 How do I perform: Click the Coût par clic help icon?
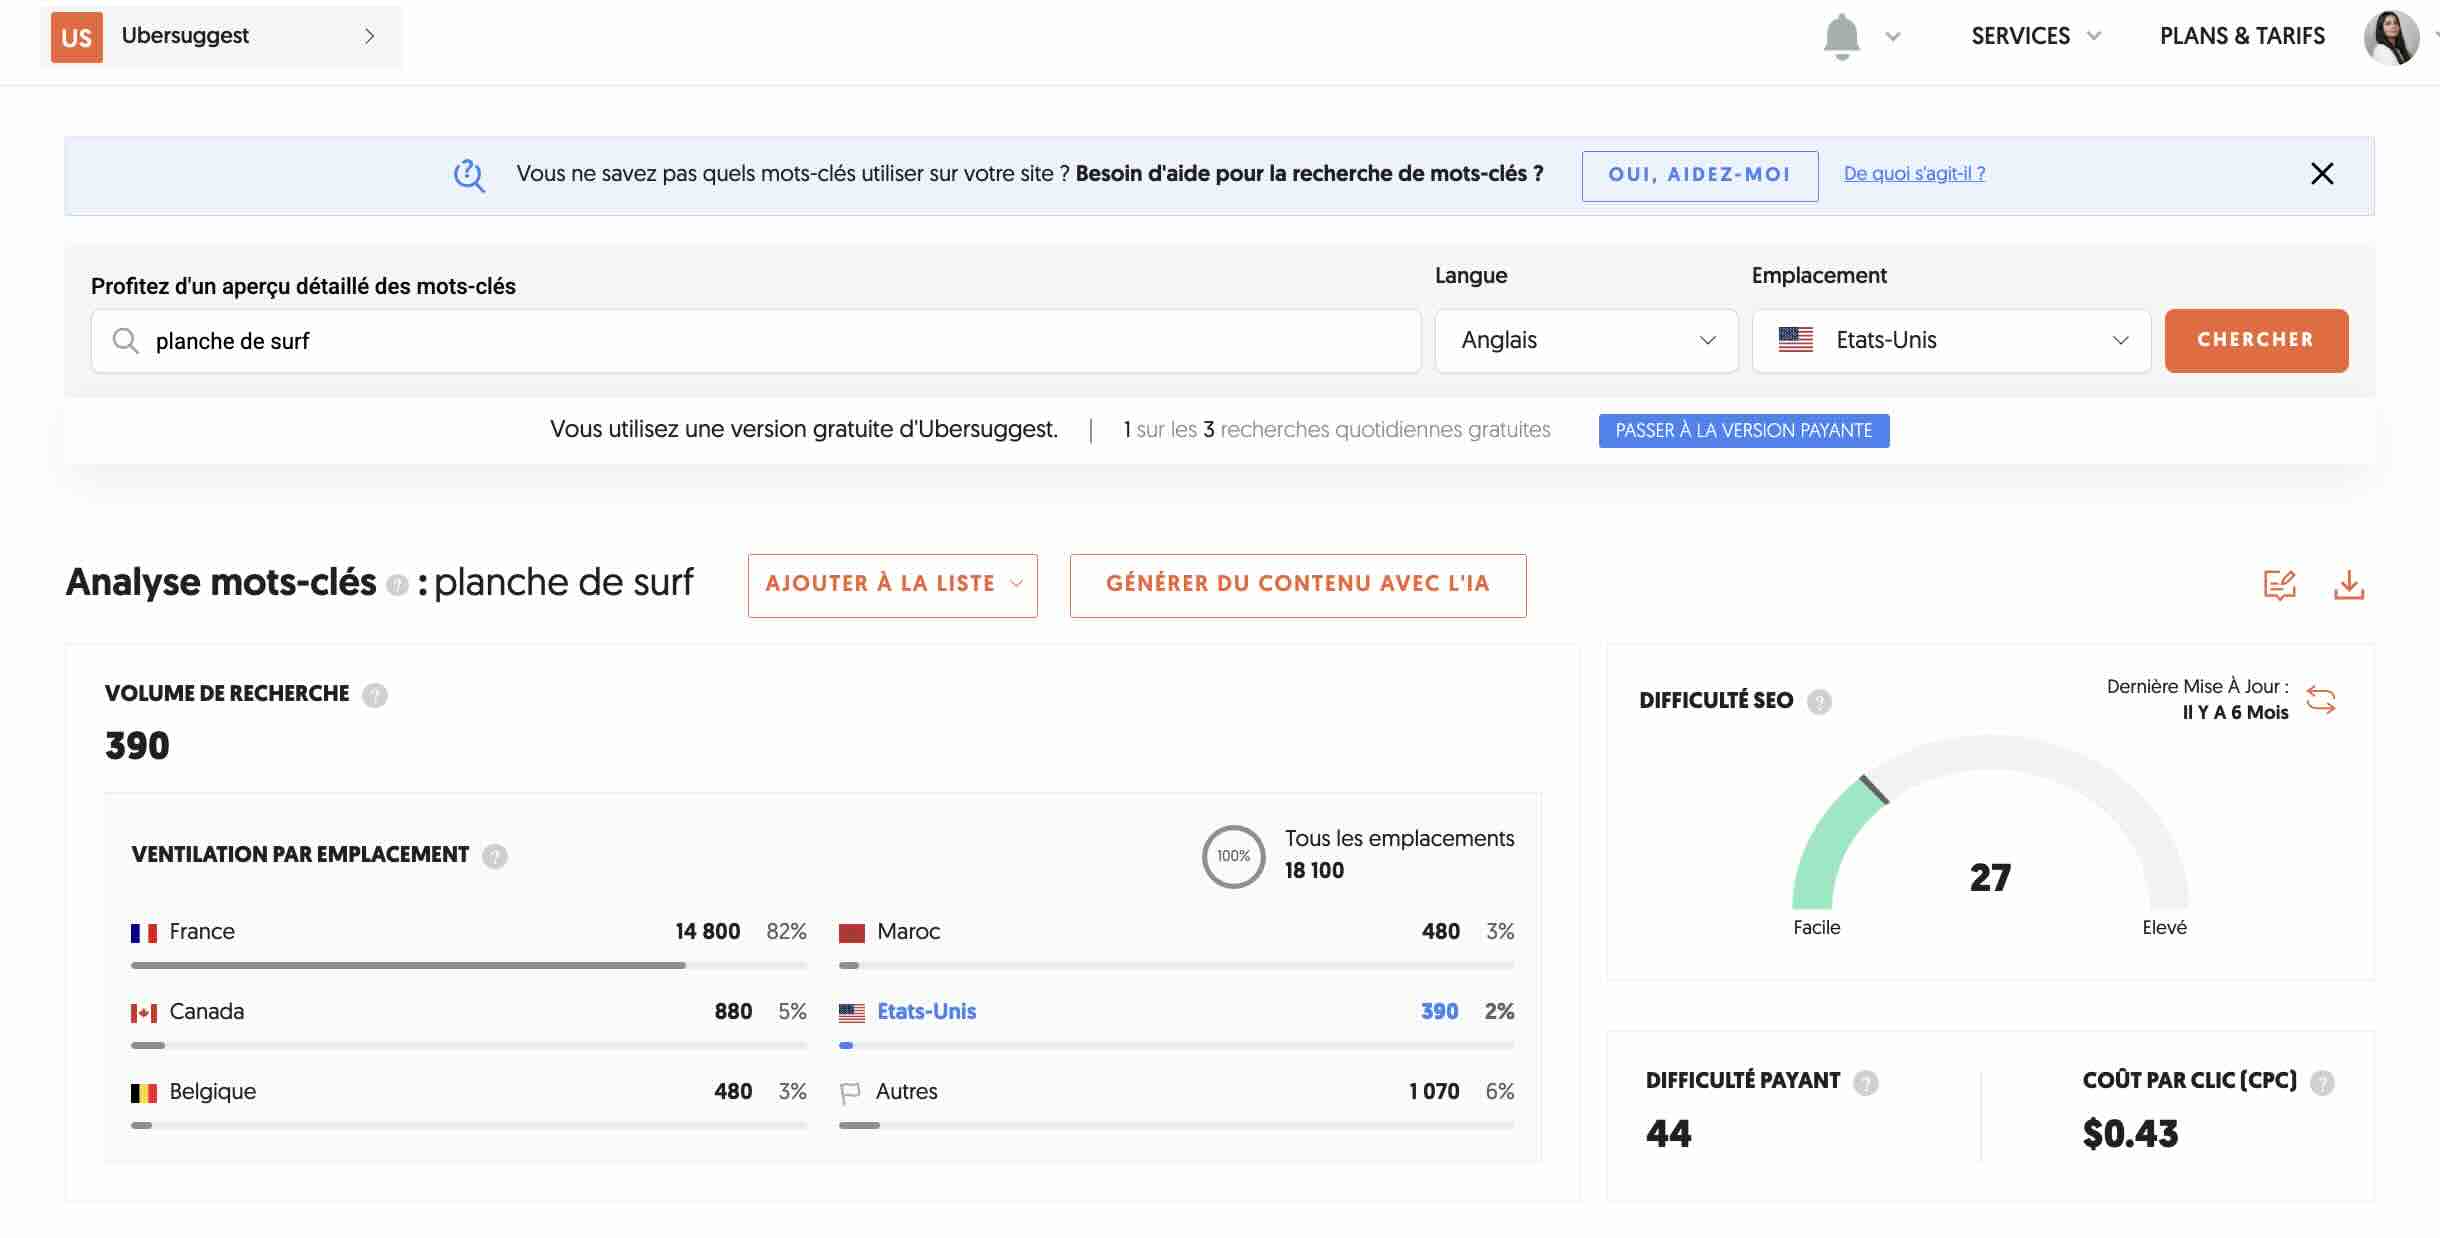(2322, 1082)
